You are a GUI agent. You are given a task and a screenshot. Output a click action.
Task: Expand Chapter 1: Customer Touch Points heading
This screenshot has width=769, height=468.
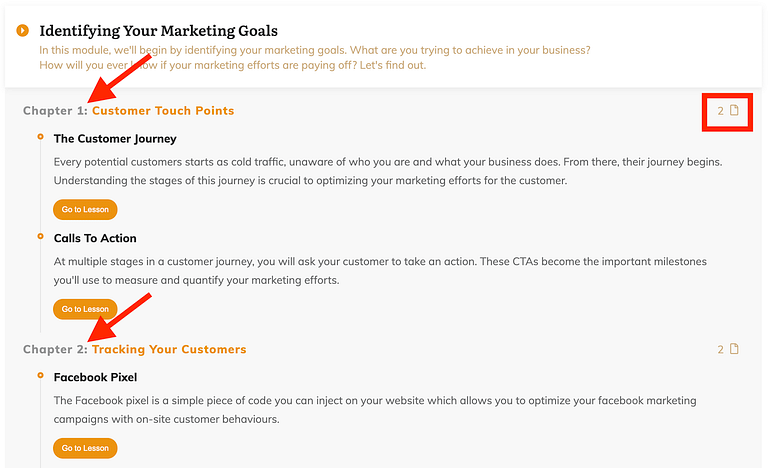pos(128,110)
